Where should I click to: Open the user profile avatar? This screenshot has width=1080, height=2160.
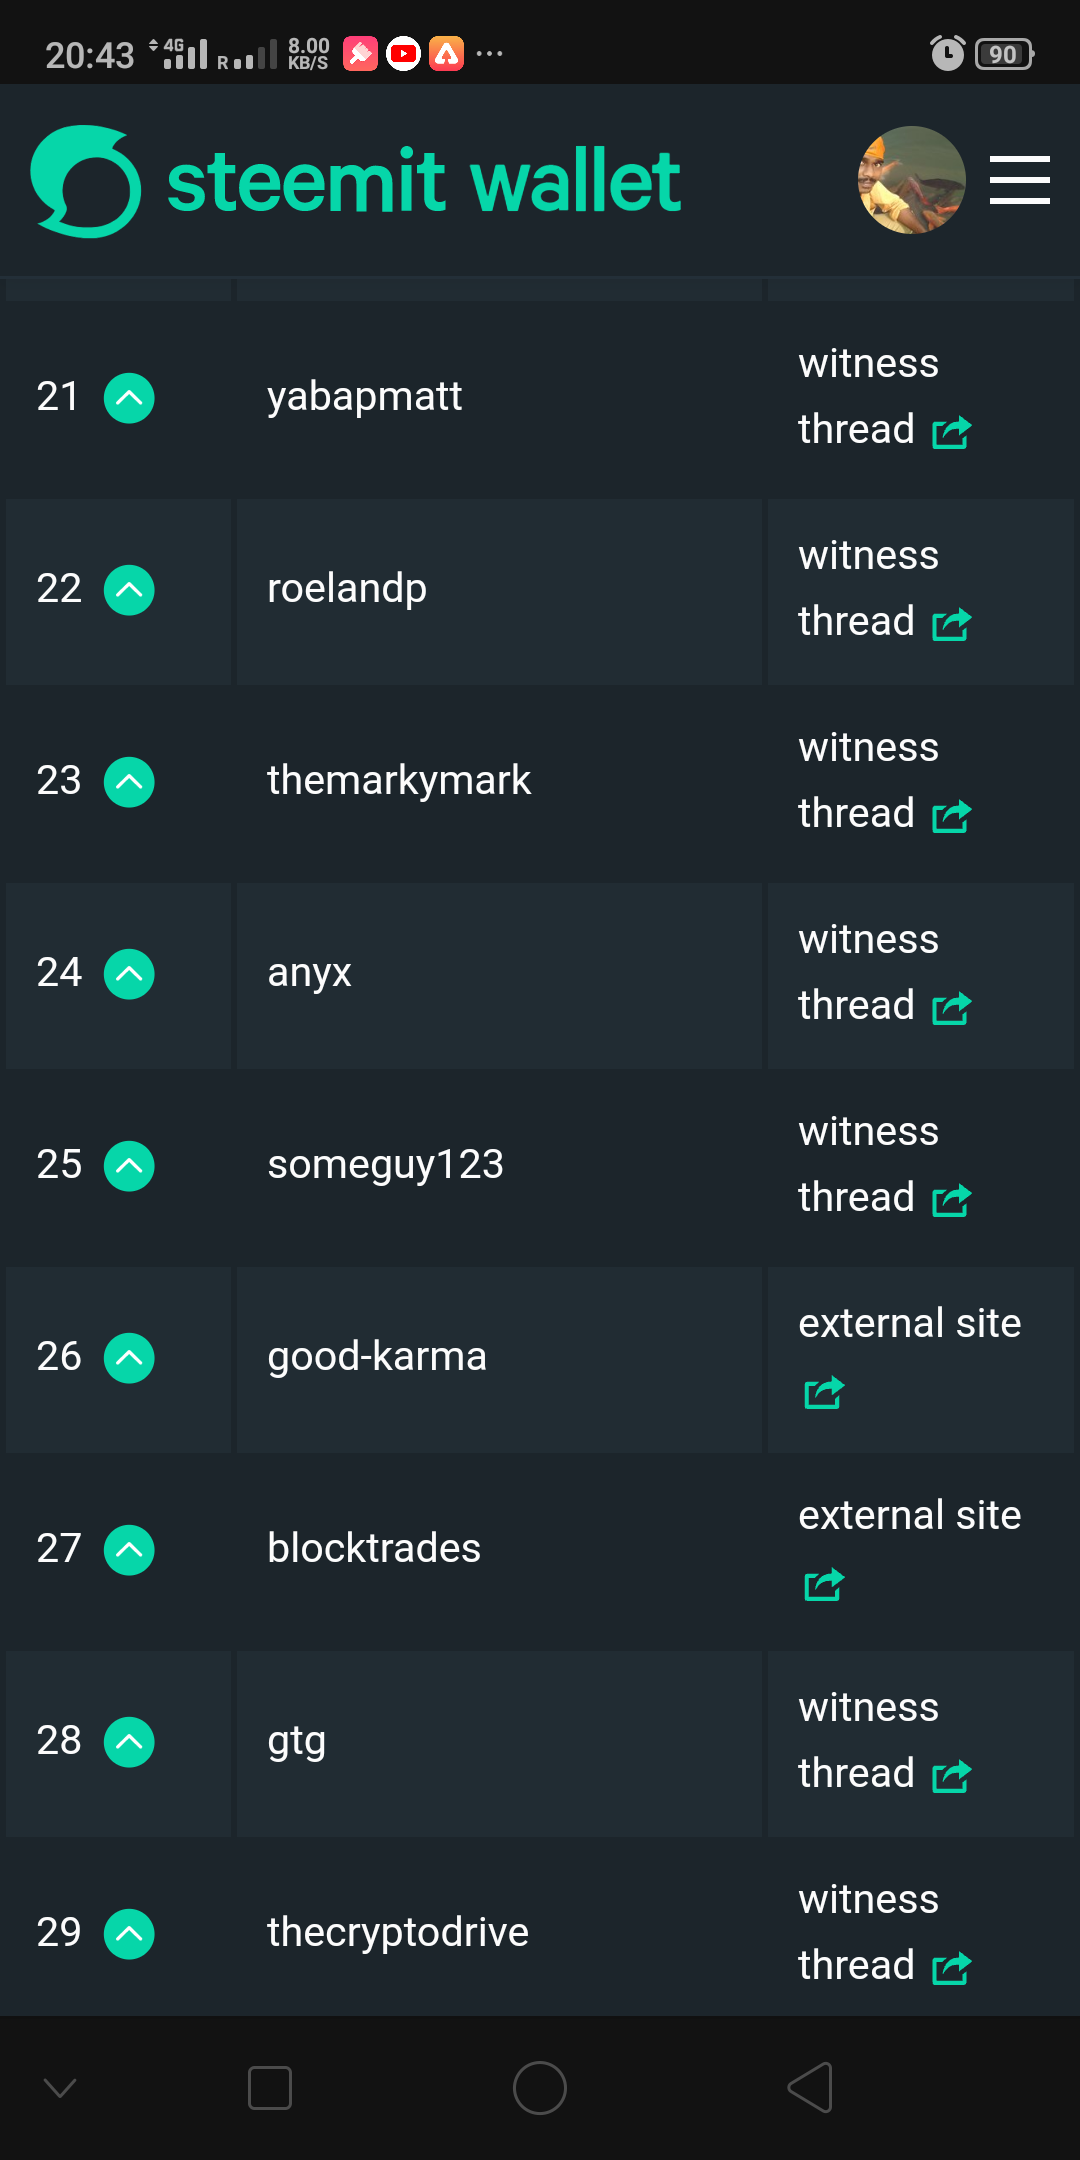912,180
